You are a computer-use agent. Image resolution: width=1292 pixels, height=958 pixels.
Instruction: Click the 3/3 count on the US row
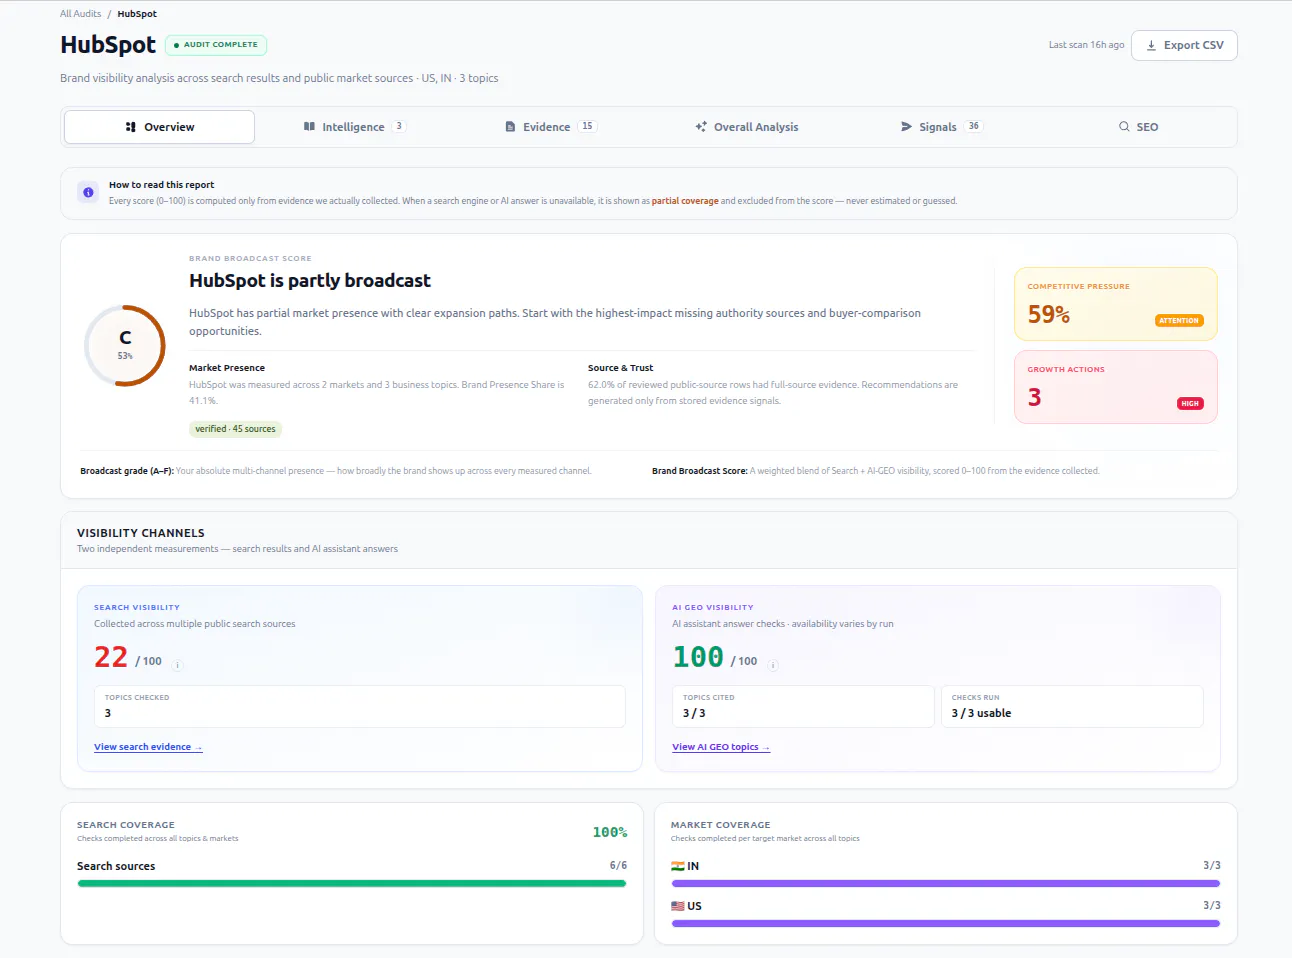[1212, 906]
